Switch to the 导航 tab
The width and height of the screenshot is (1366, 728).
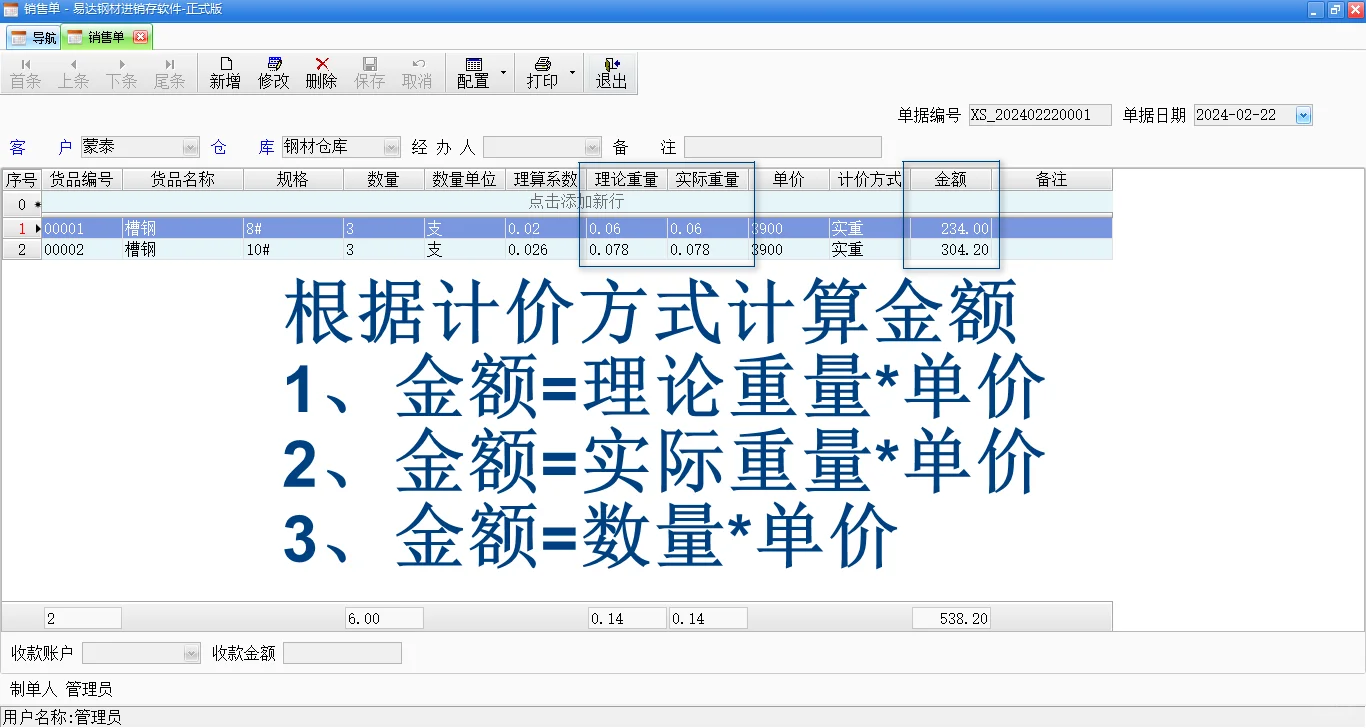point(33,37)
